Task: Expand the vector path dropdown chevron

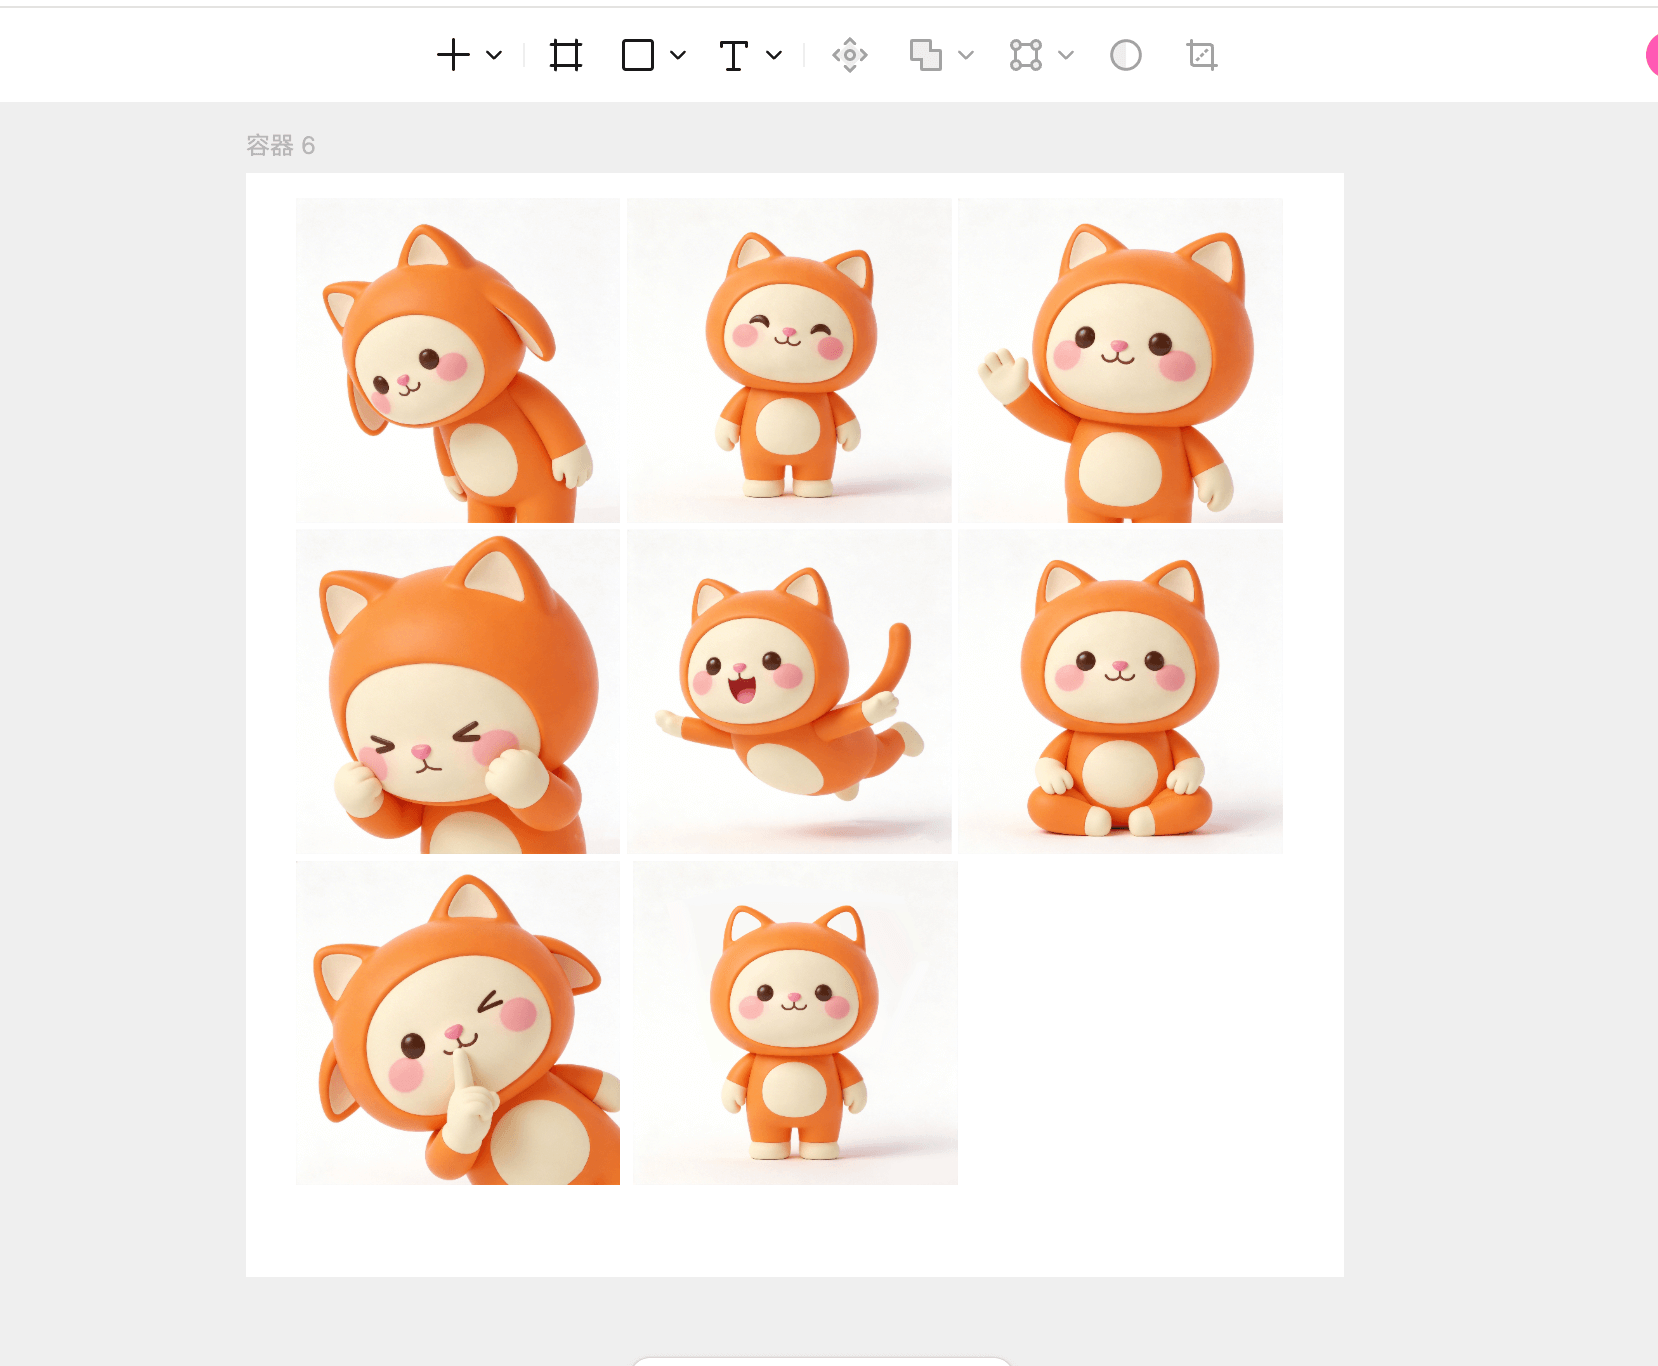Action: pyautogui.click(x=1066, y=55)
